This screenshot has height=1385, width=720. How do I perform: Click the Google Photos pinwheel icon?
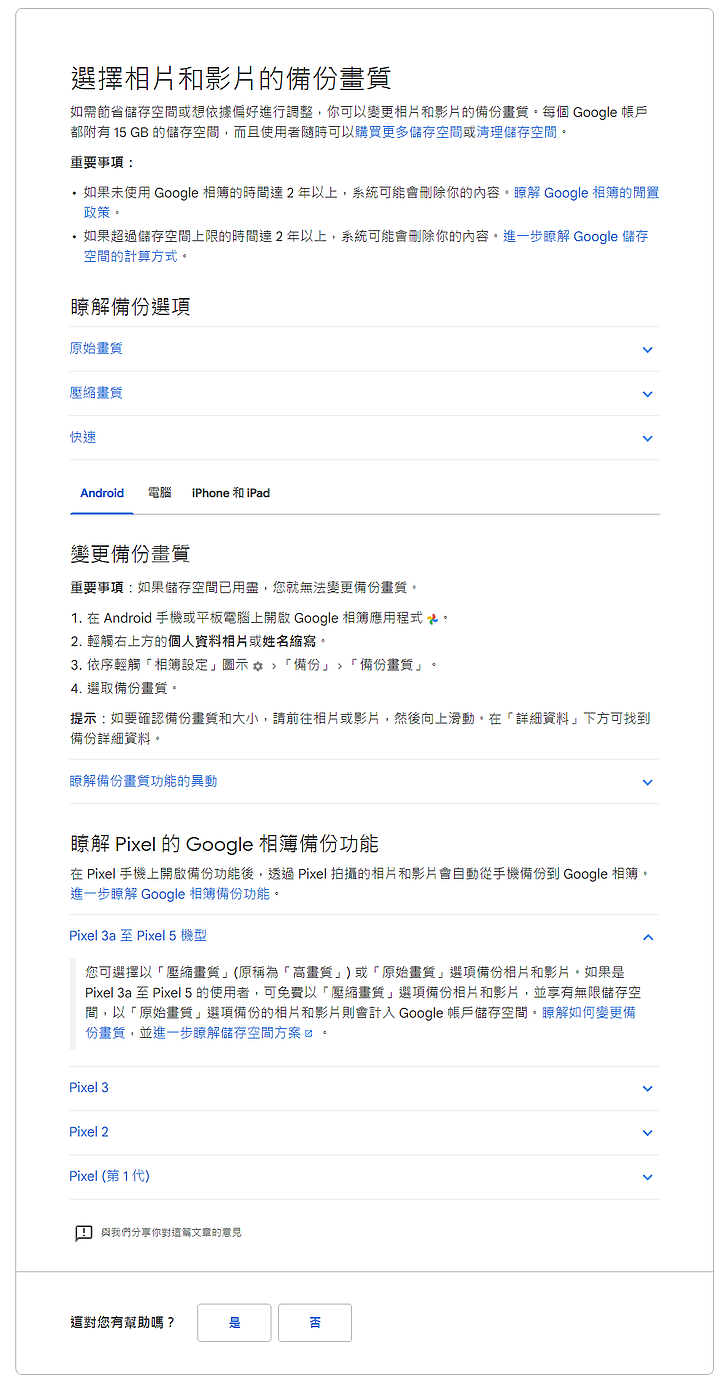click(x=432, y=619)
